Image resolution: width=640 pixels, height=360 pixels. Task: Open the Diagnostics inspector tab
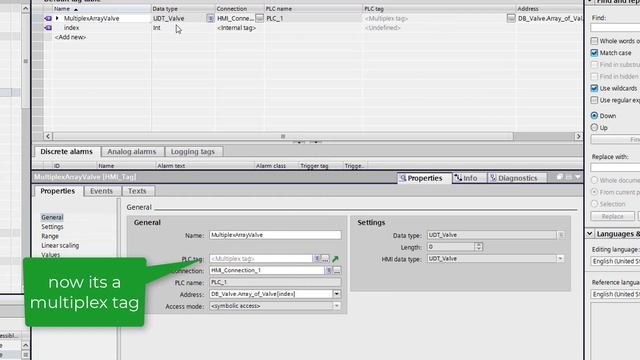[x=517, y=178]
